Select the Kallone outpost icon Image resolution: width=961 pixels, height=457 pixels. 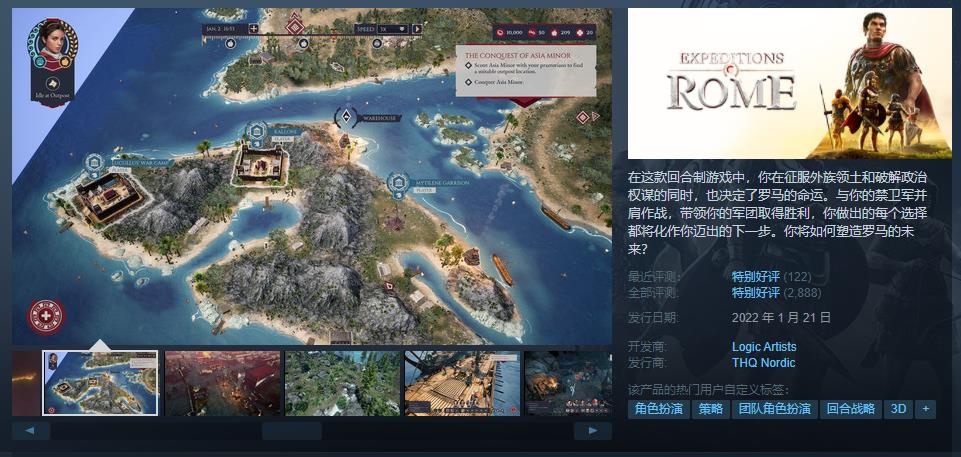[256, 131]
